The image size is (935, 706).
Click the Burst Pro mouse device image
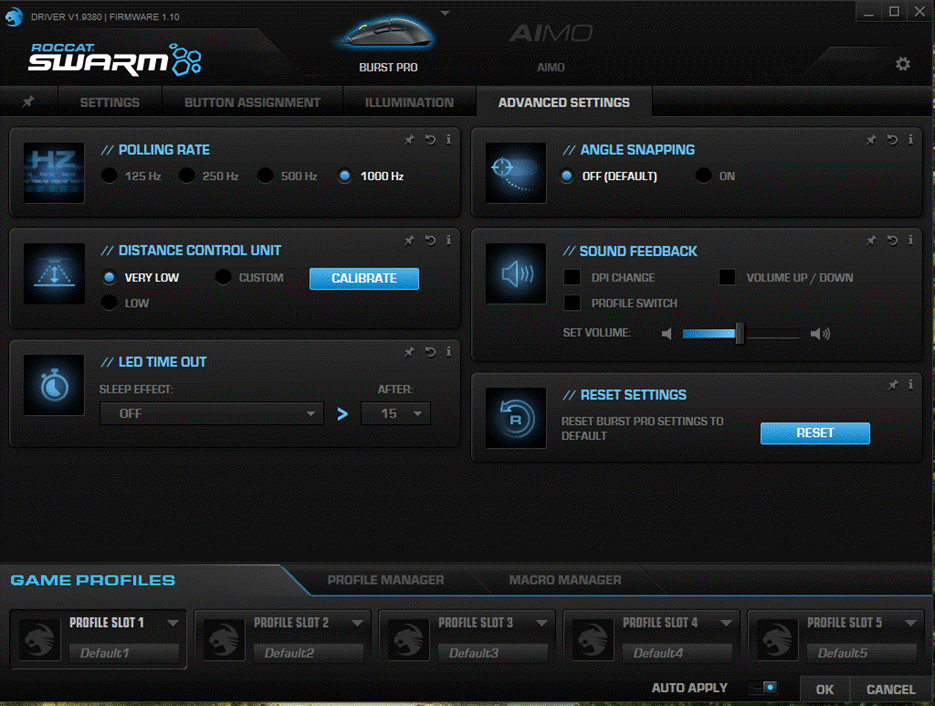tap(386, 33)
